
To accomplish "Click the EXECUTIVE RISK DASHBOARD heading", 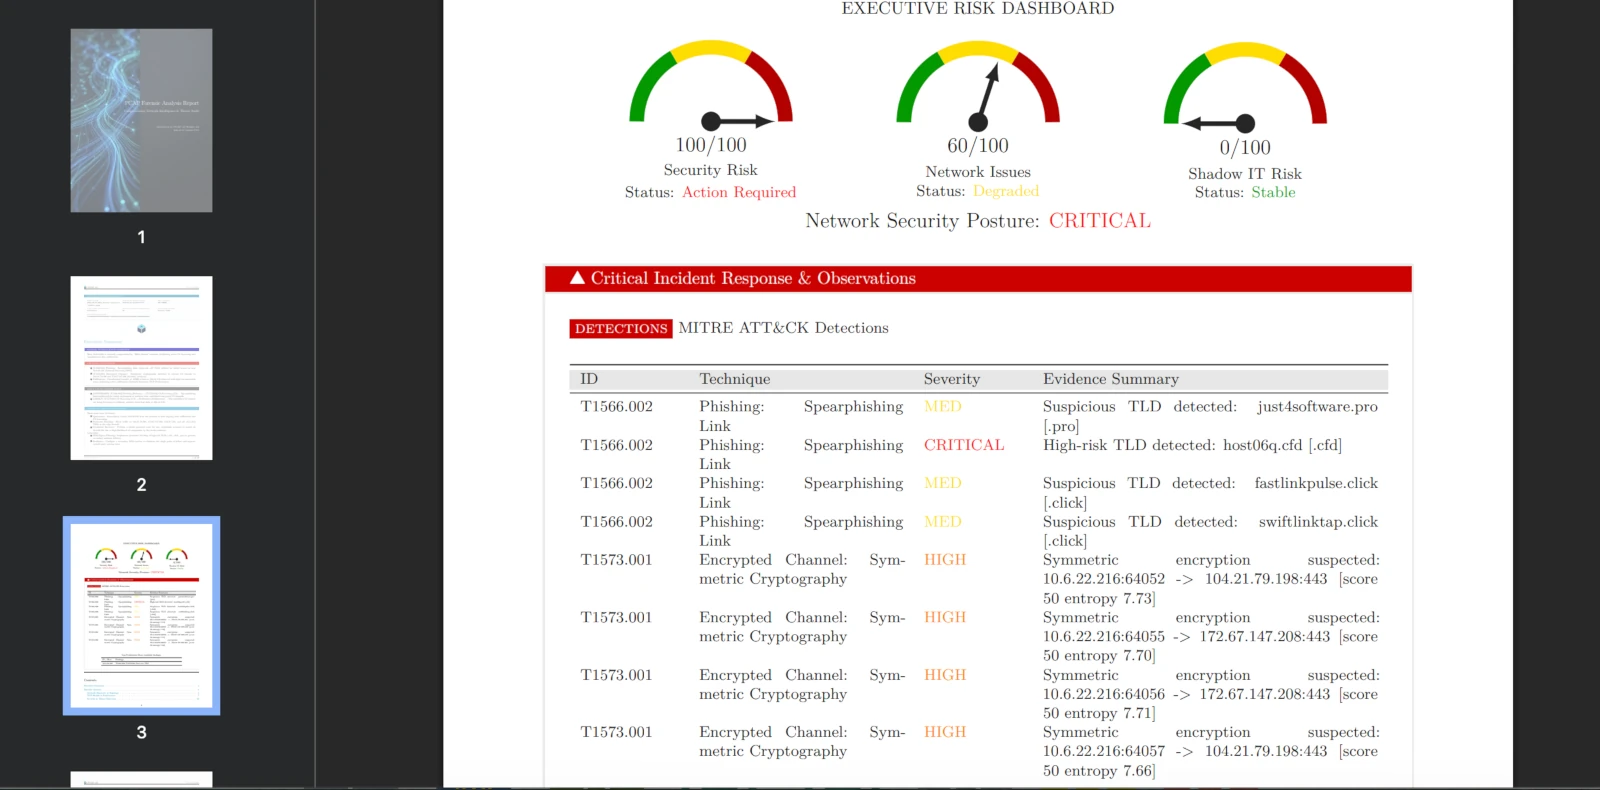I will point(978,9).
